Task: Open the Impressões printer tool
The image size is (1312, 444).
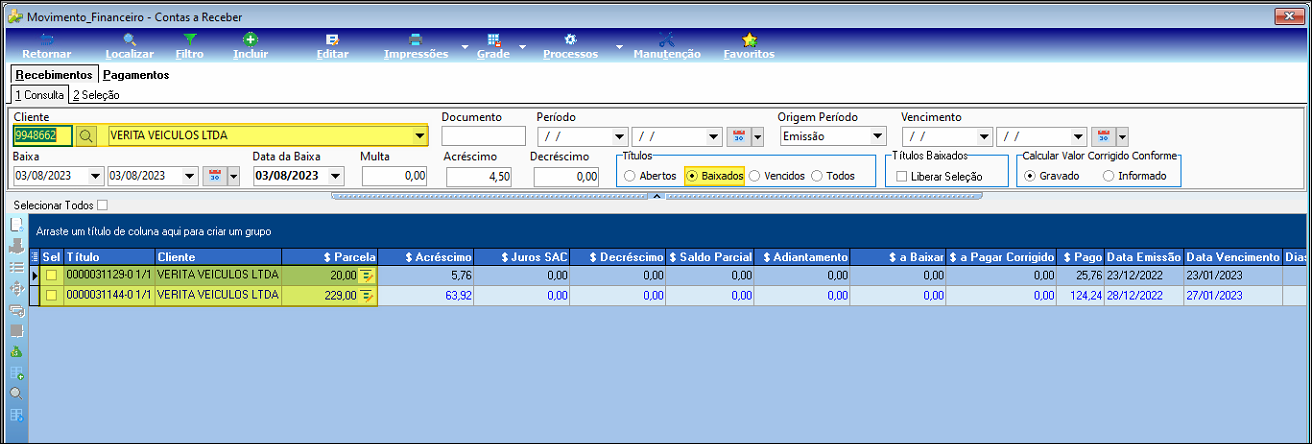Action: (x=416, y=40)
